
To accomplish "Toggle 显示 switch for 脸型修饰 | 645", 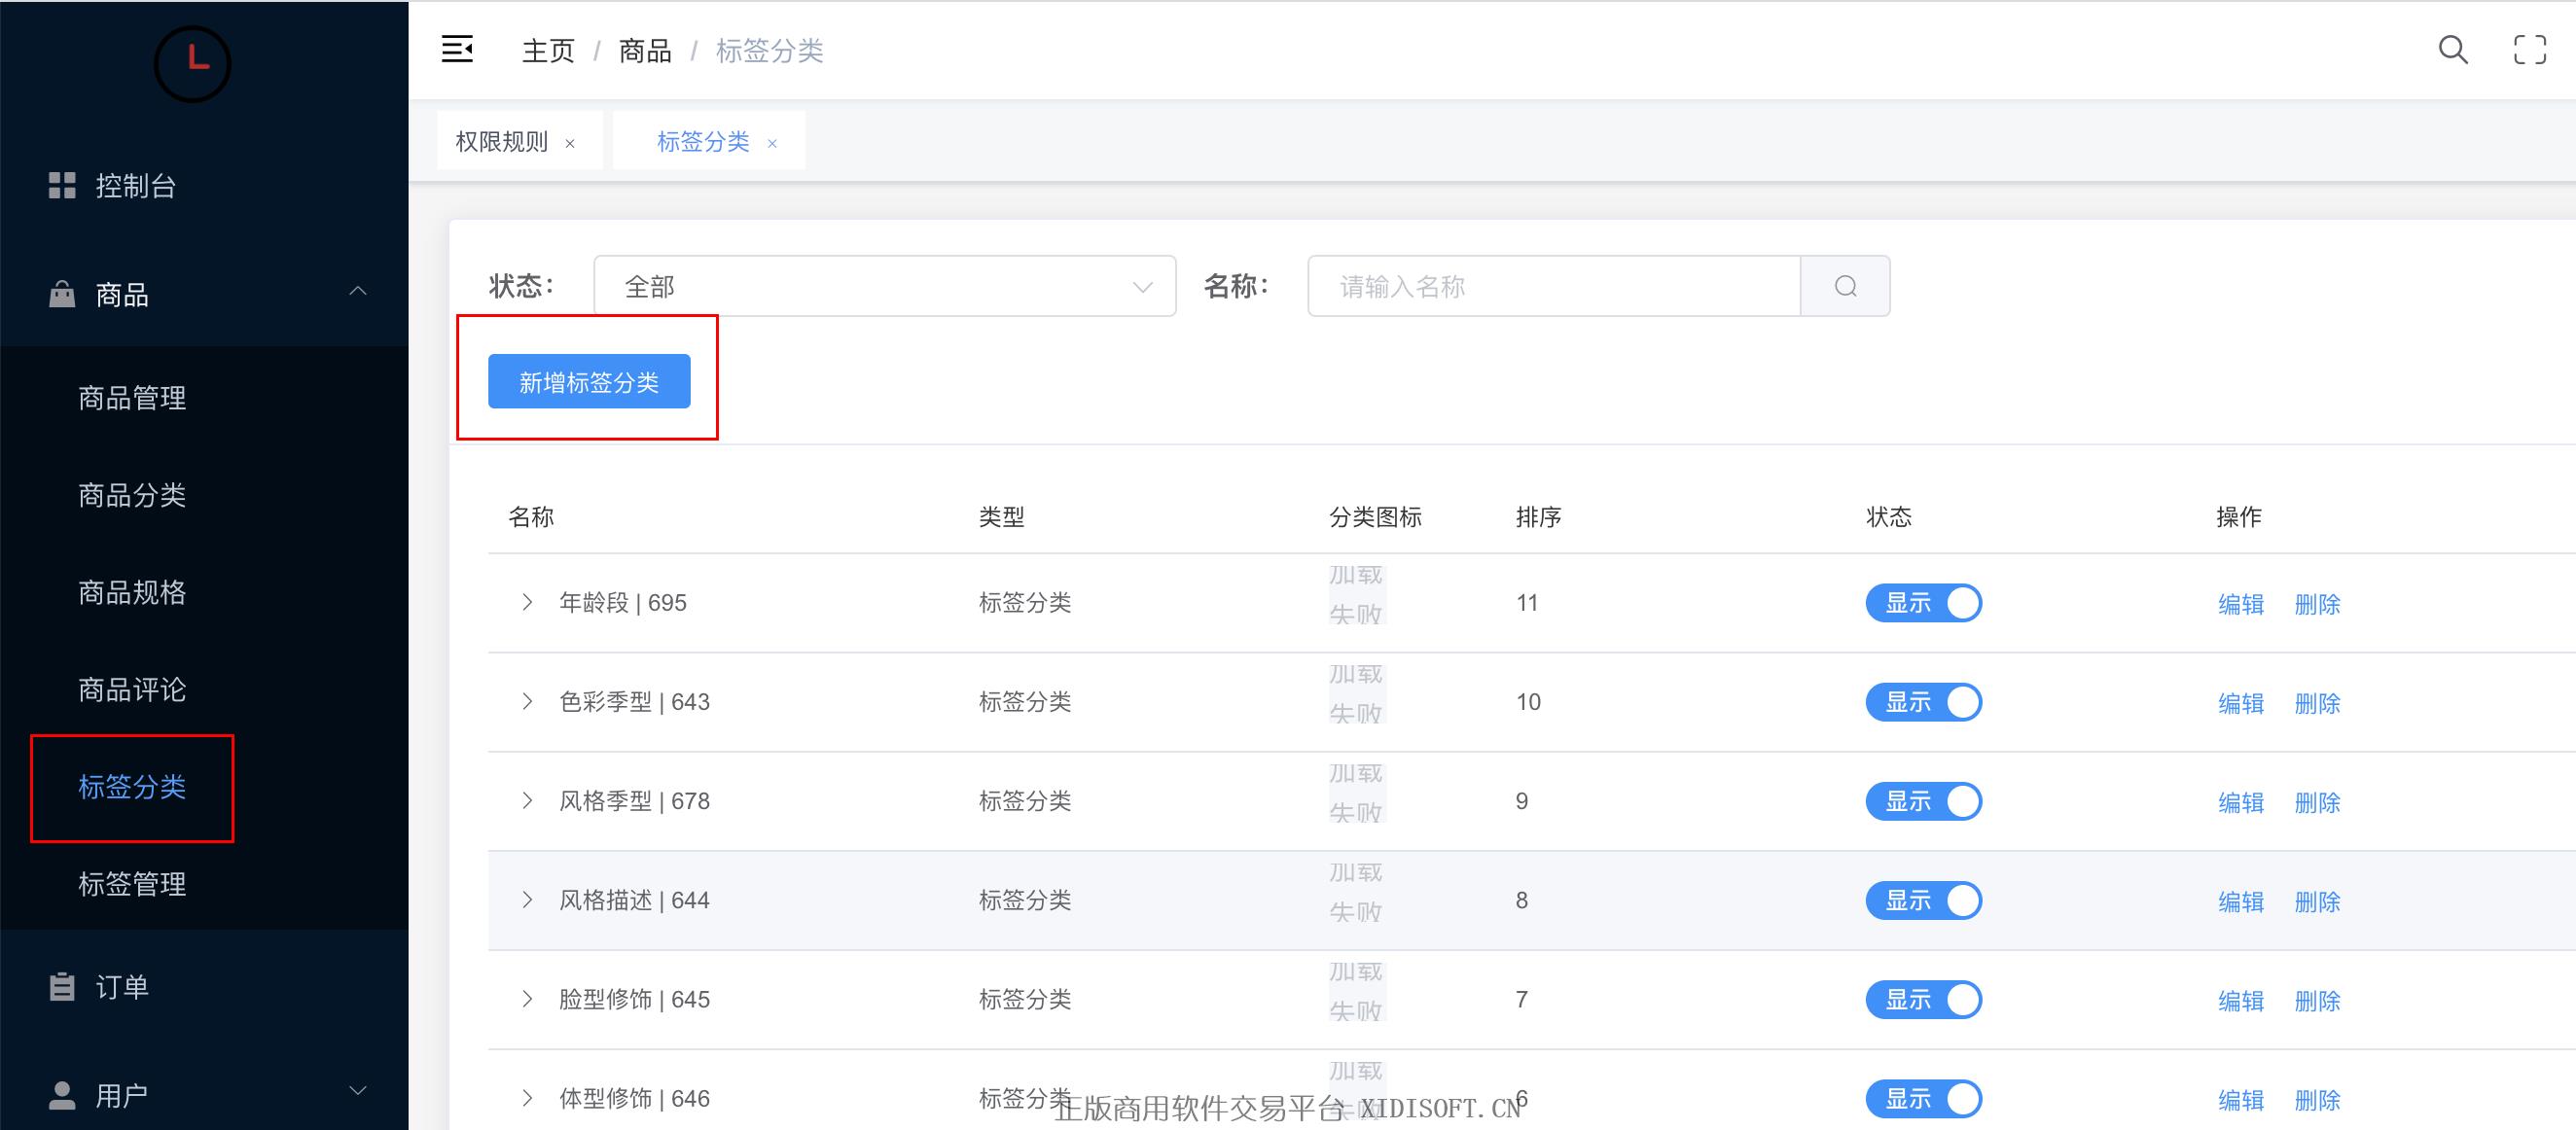I will 1923,999.
